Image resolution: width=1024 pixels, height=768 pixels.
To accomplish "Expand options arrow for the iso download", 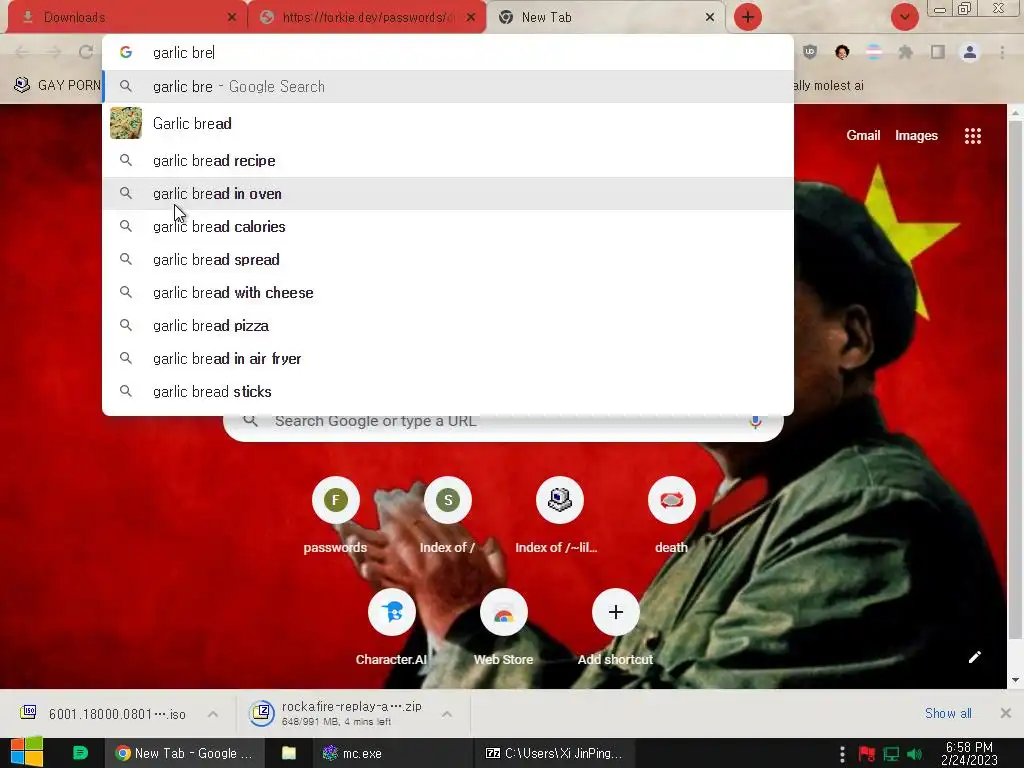I will tap(213, 714).
